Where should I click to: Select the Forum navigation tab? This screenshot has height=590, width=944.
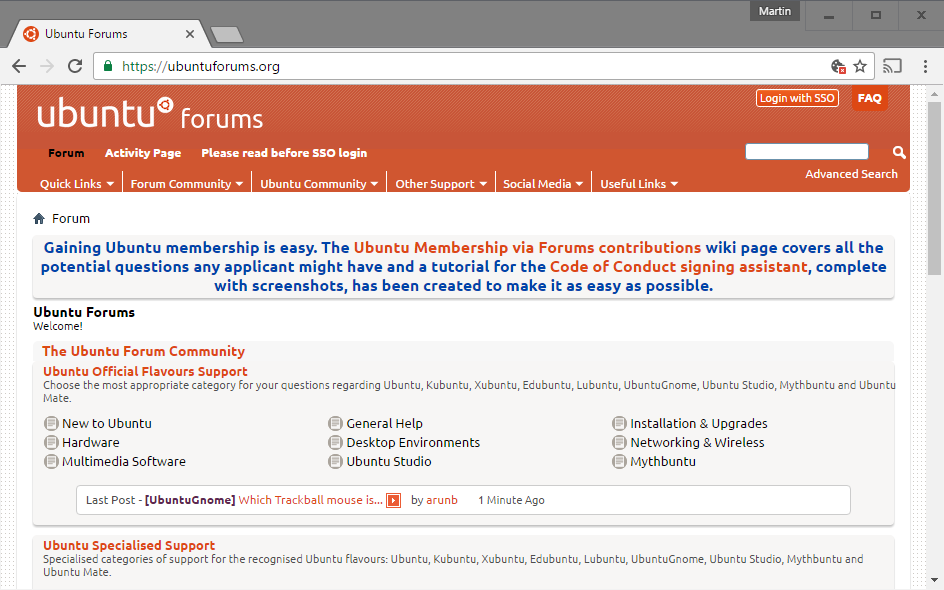pyautogui.click(x=66, y=153)
